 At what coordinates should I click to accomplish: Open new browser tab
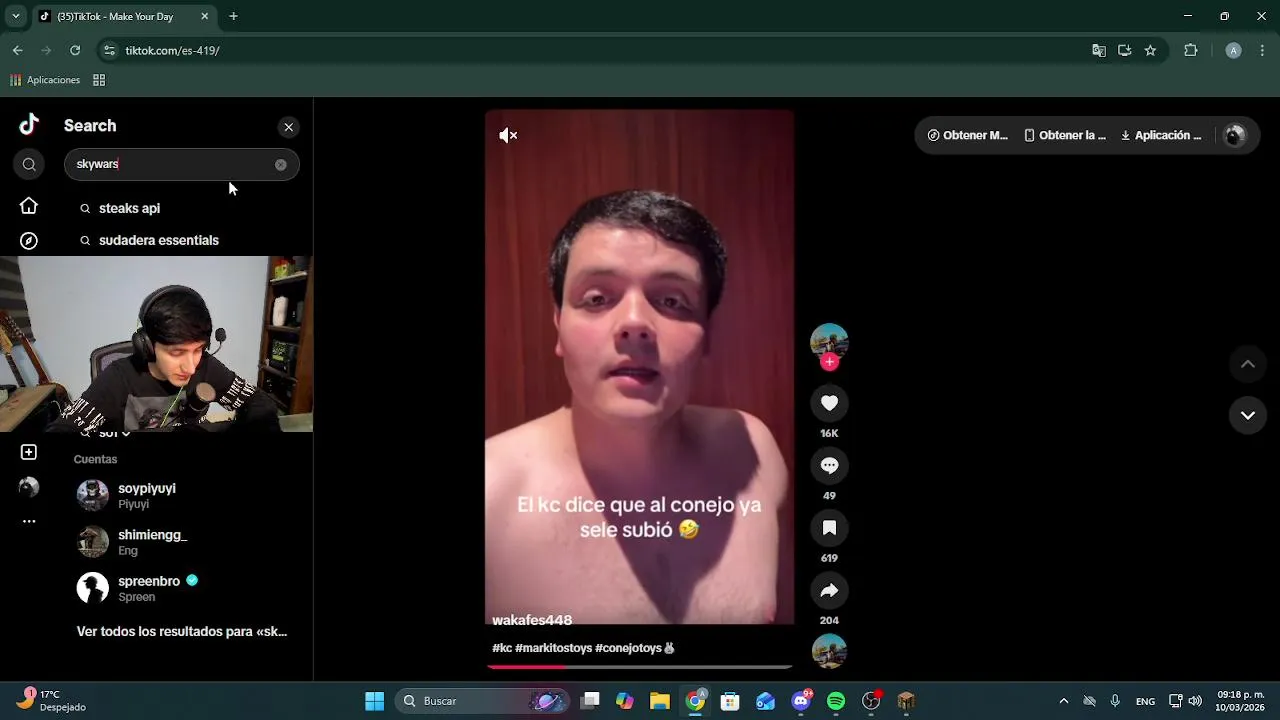point(233,16)
